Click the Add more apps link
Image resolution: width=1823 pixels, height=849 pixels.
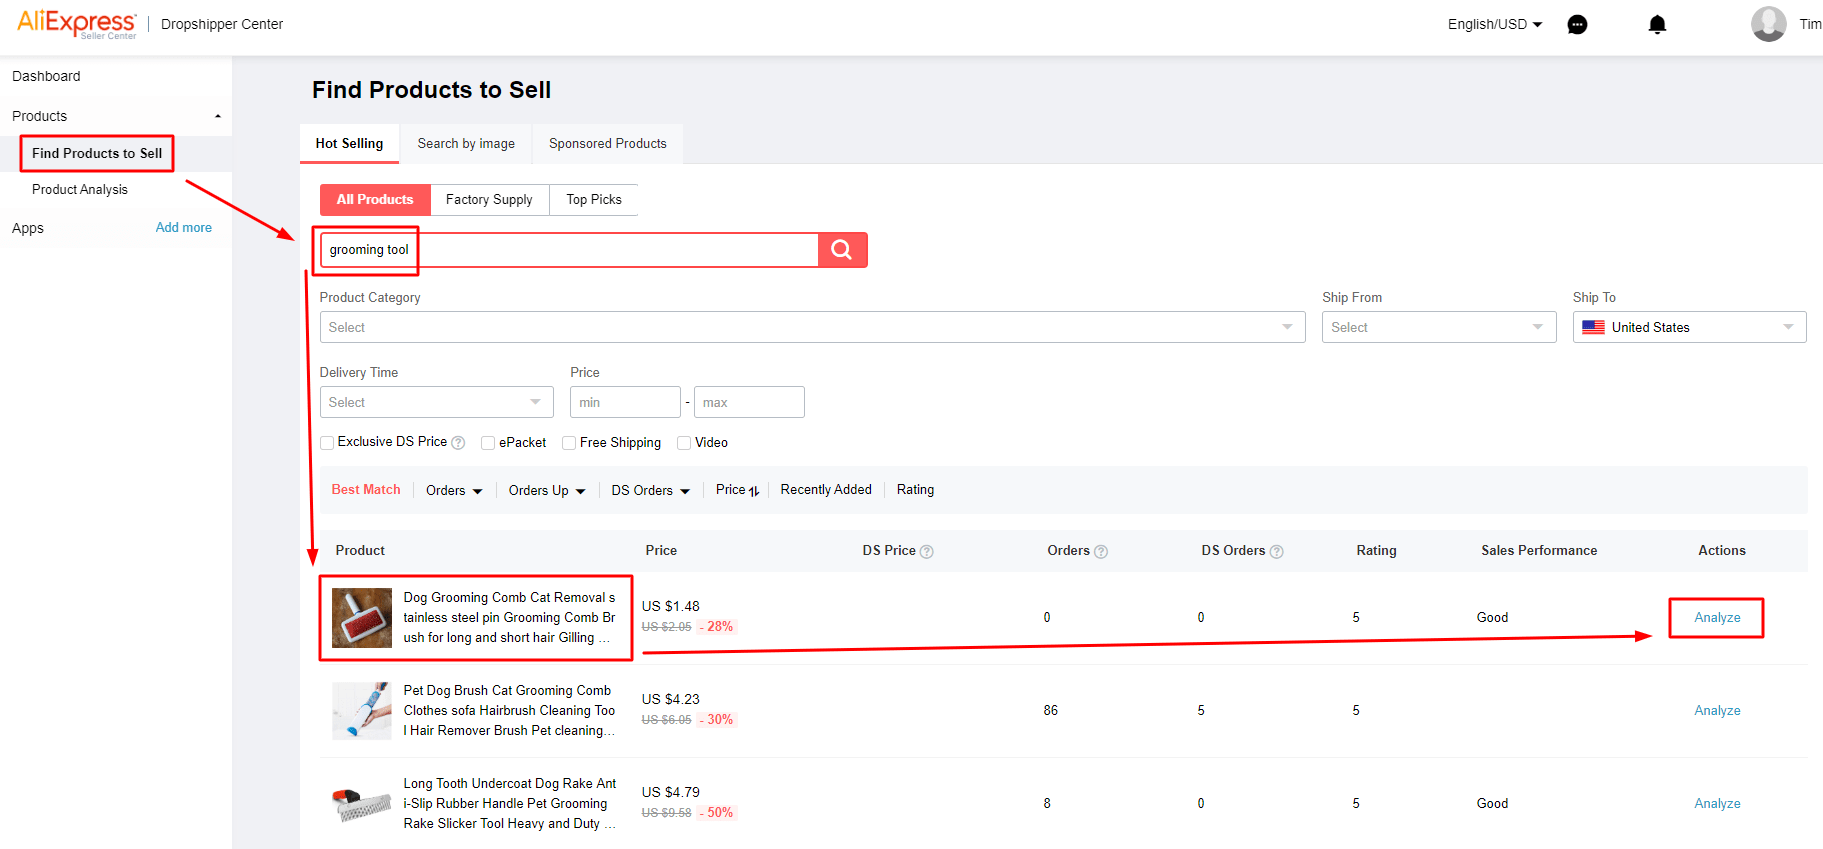pyautogui.click(x=183, y=228)
